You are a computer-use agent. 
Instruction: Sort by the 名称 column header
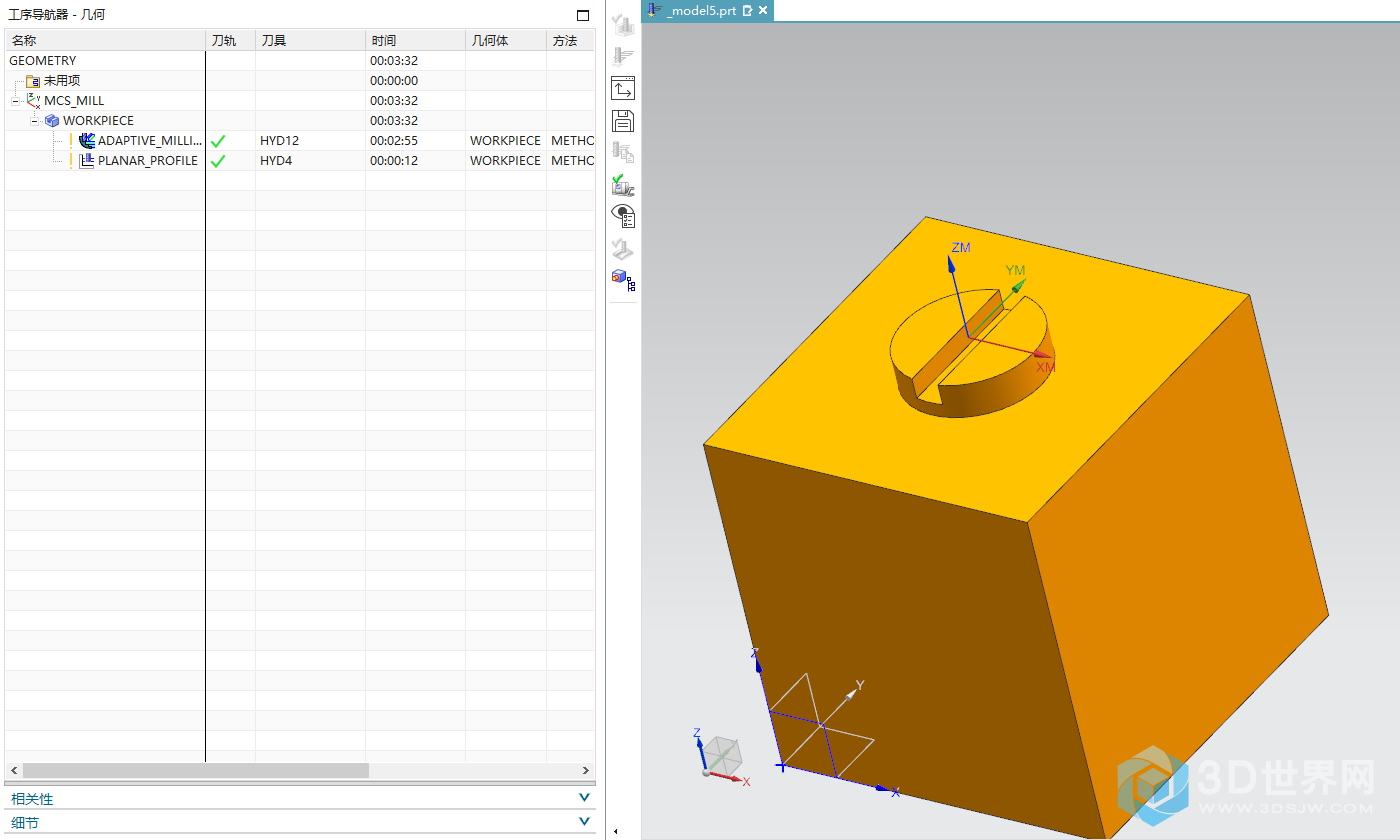pos(105,40)
